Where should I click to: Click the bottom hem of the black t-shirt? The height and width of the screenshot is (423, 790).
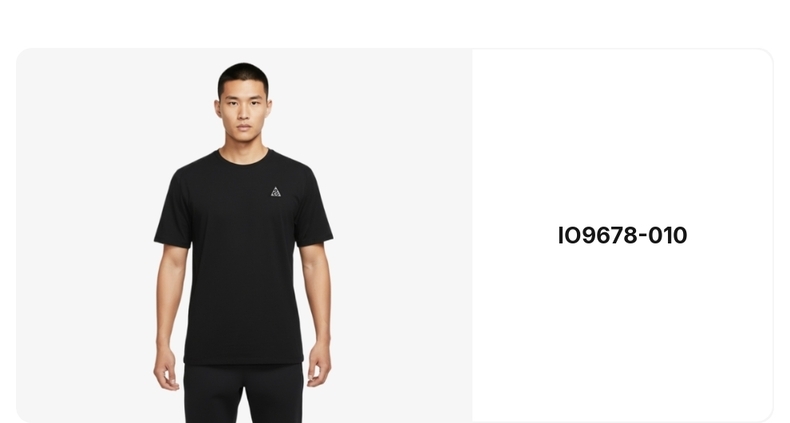click(244, 360)
